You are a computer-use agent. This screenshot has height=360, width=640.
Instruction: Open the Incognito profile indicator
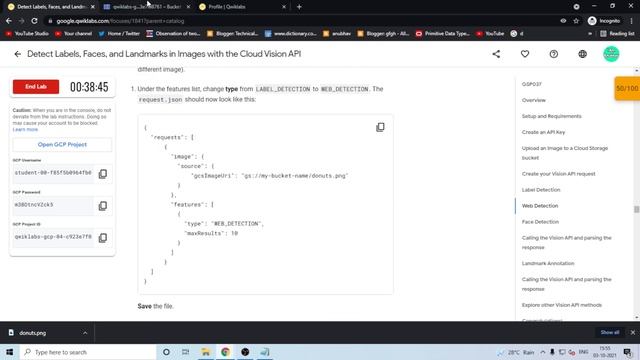tap(604, 21)
